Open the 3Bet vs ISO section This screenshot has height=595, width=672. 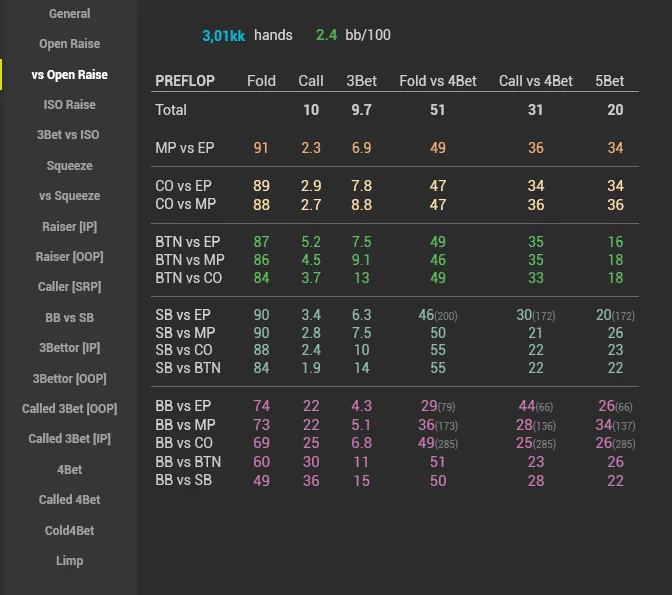click(x=69, y=135)
